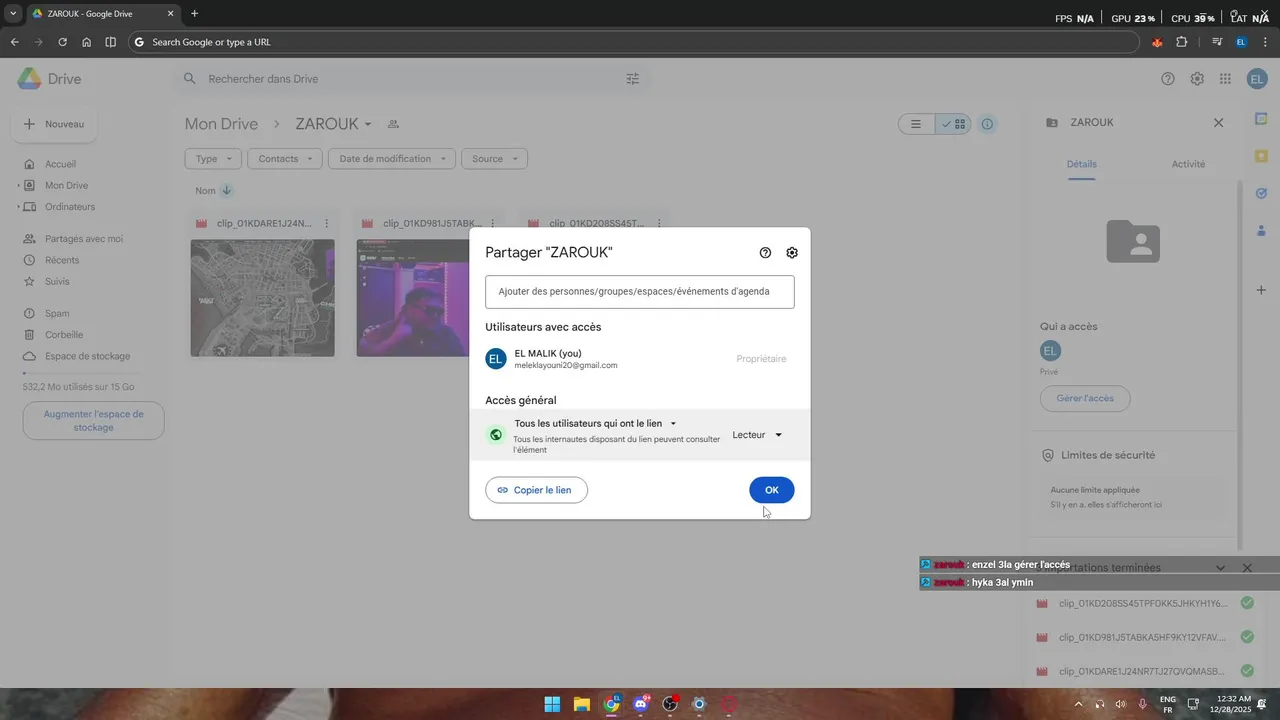The image size is (1280, 720).
Task: Click 'Gérer l'accès' button
Action: pyautogui.click(x=1085, y=398)
